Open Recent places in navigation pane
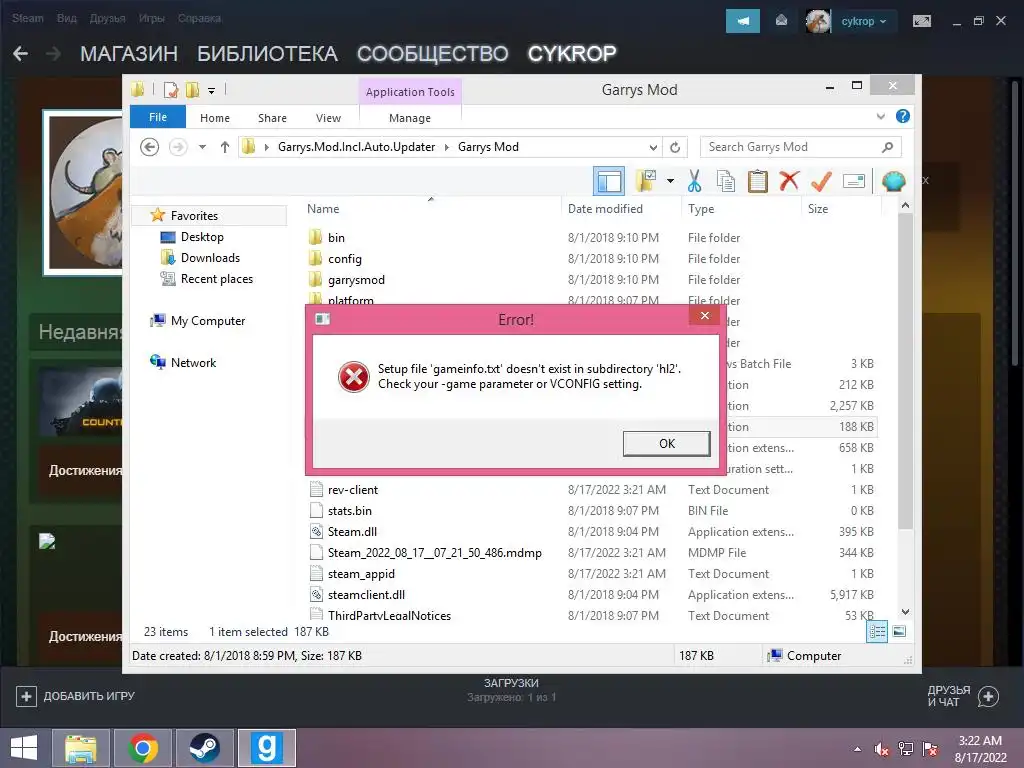Viewport: 1024px width, 768px height. tap(217, 279)
